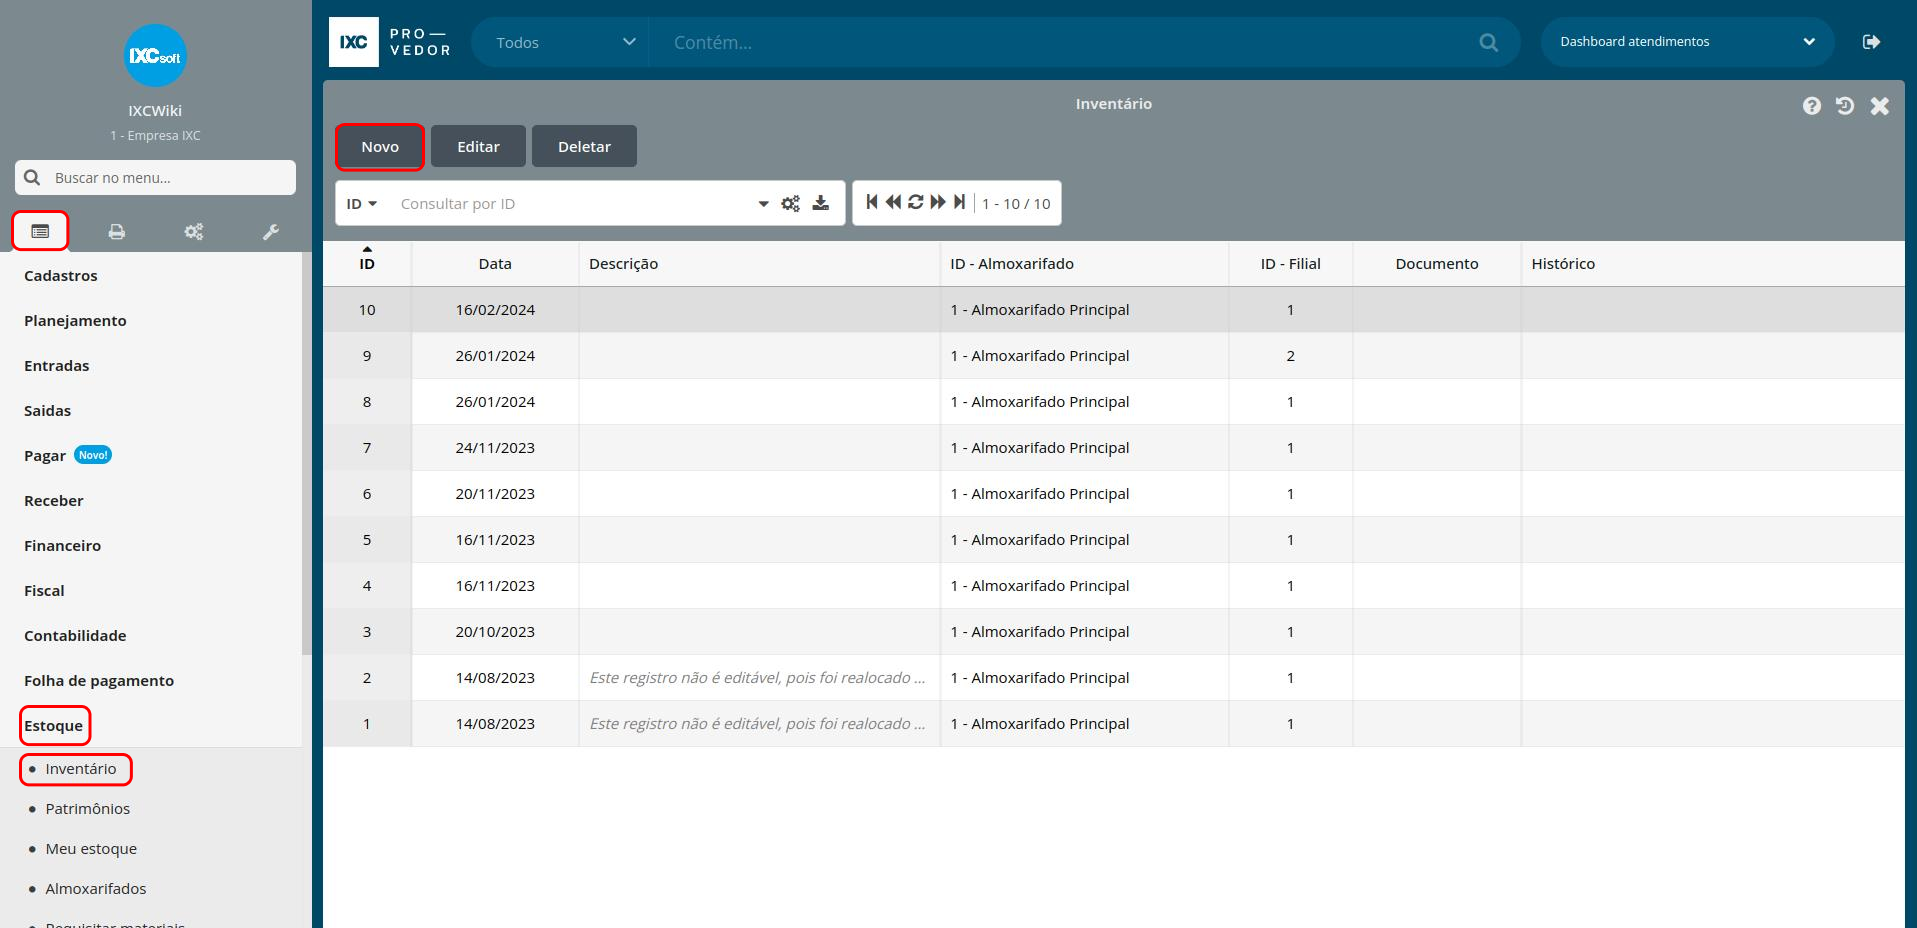
Task: Select the row dated 16/02/2024
Action: coord(1113,310)
